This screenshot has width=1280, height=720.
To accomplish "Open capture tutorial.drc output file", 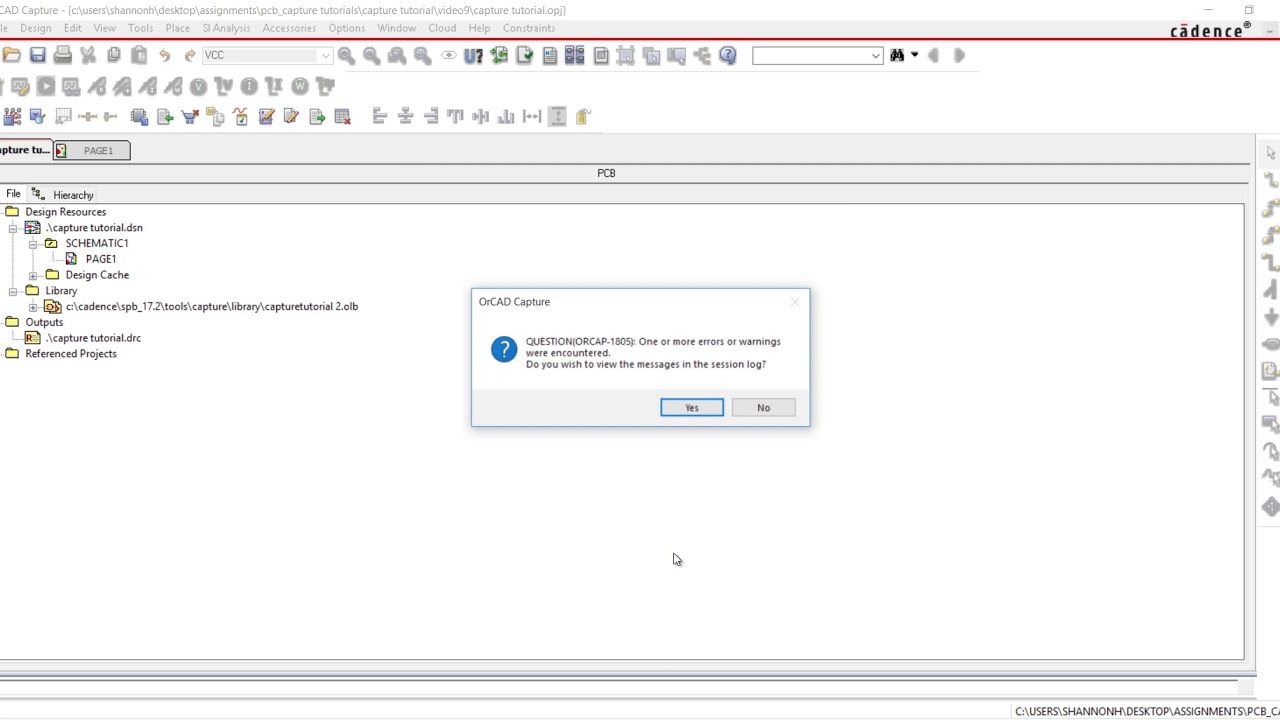I will tap(93, 338).
